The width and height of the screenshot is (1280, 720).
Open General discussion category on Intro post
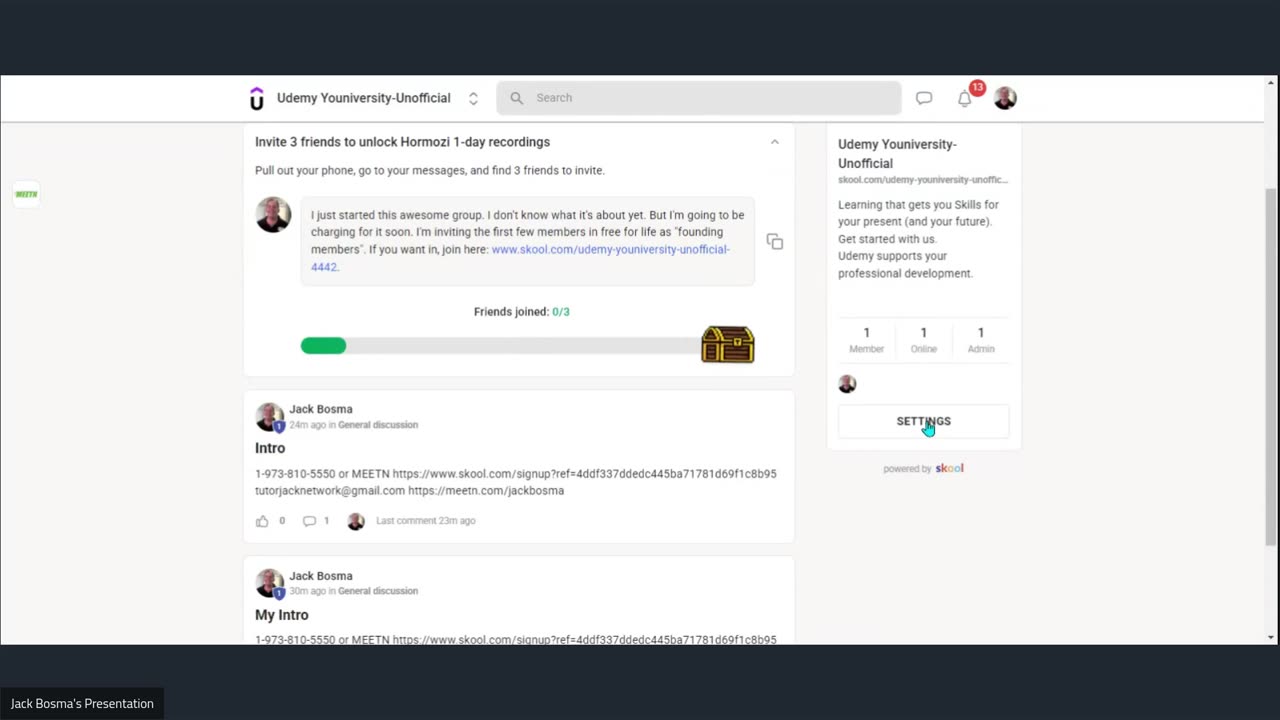[x=378, y=425]
